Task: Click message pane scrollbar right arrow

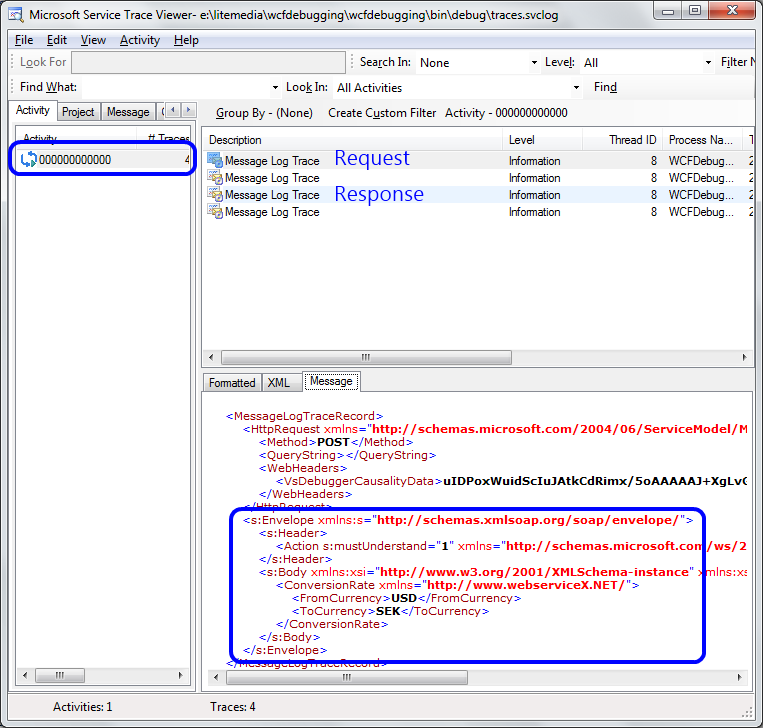Action: pos(740,677)
